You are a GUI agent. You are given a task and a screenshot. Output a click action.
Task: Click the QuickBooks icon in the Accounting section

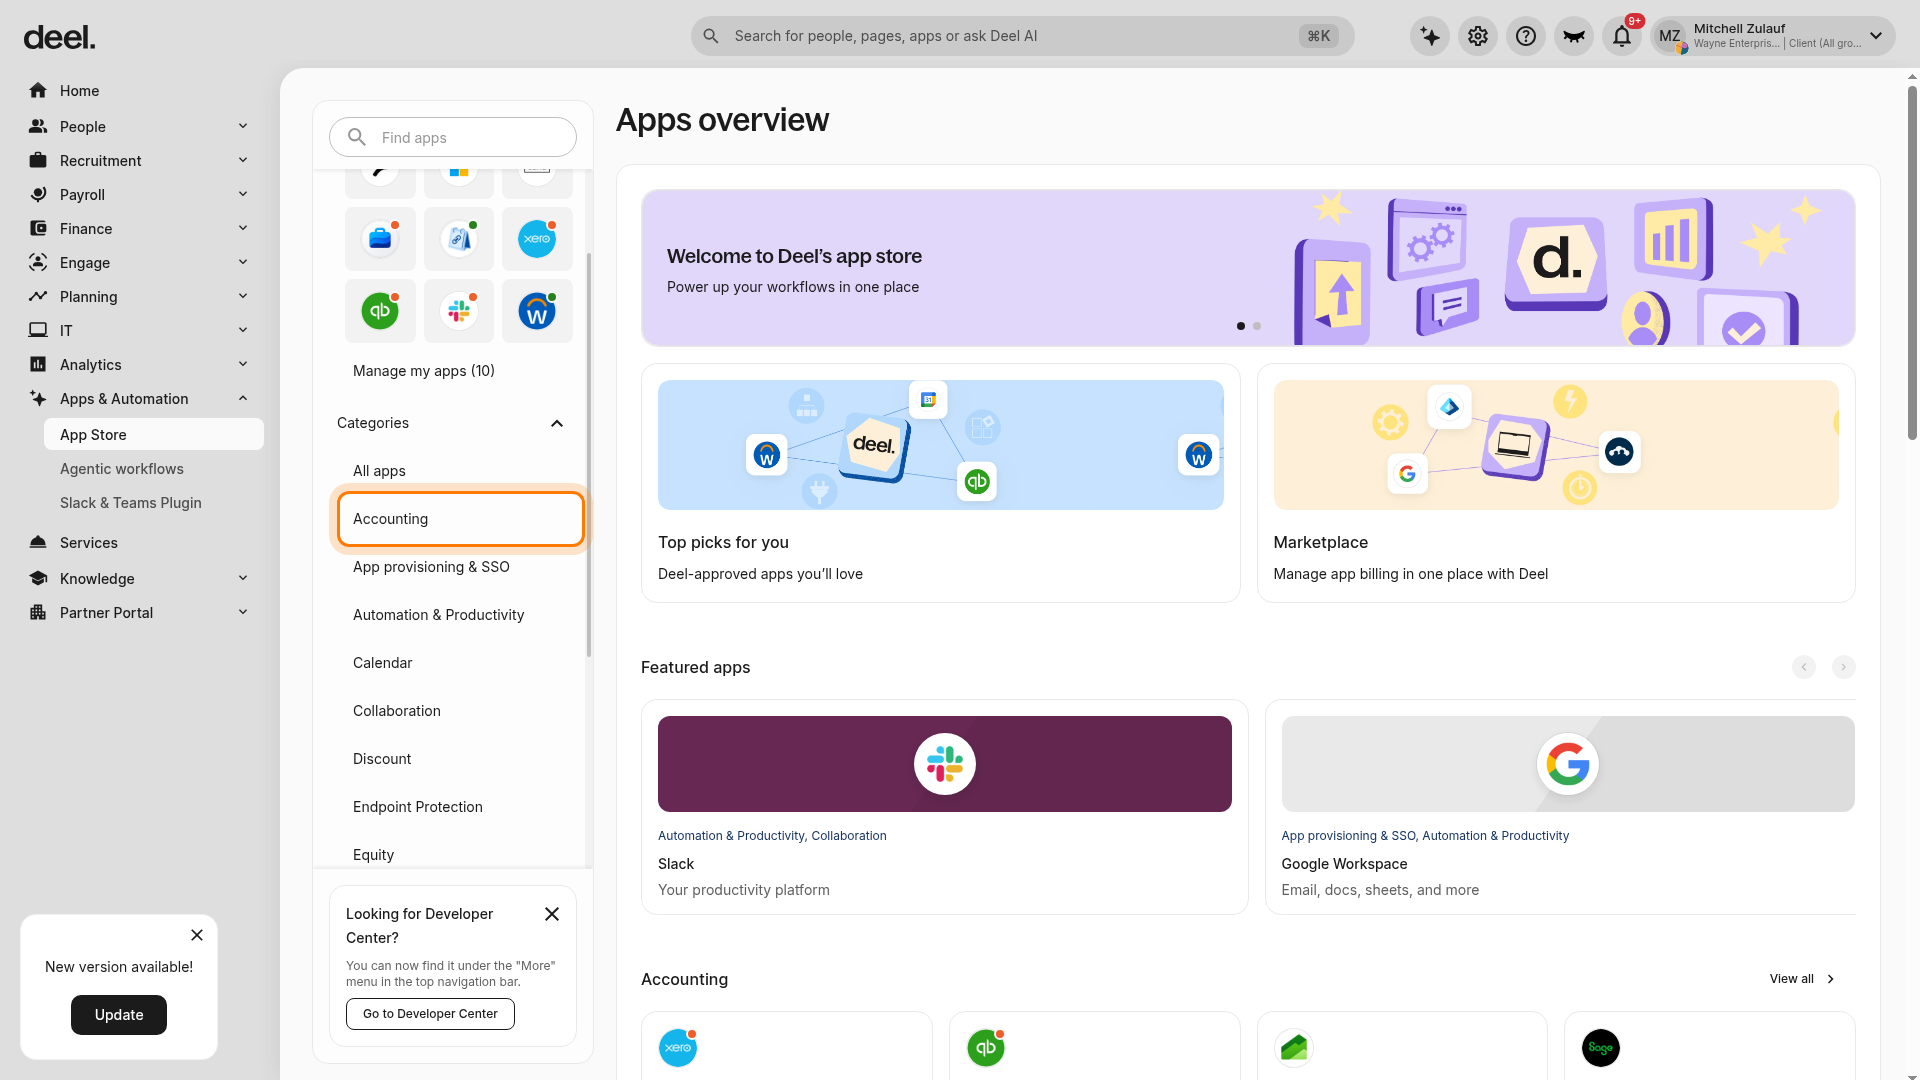tap(986, 1048)
